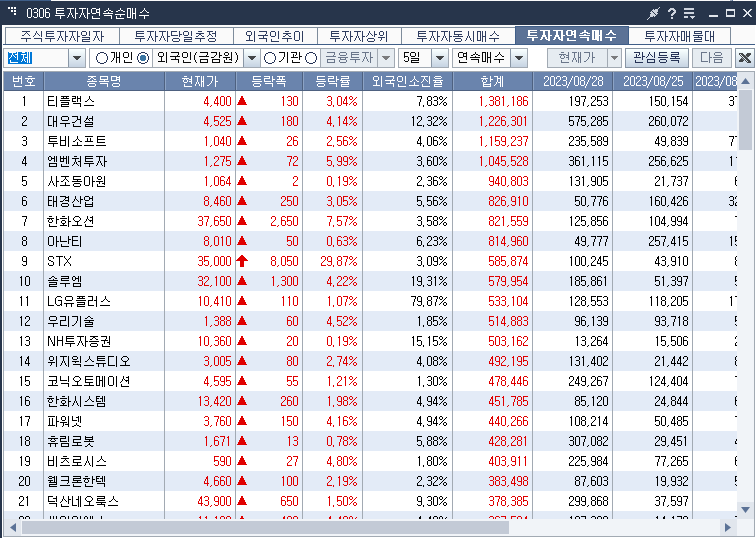756x538 pixels.
Task: Select the 엠벤처투자 stock name
Action: point(77,161)
